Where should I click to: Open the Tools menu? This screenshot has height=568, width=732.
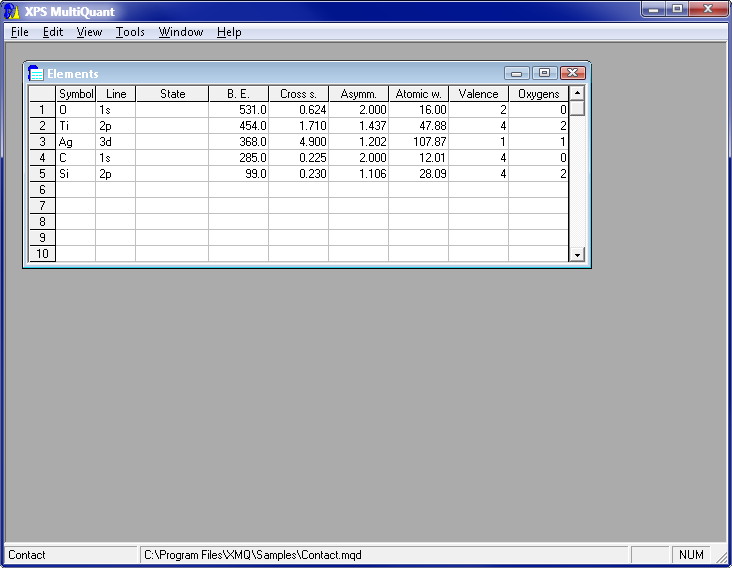(x=130, y=32)
